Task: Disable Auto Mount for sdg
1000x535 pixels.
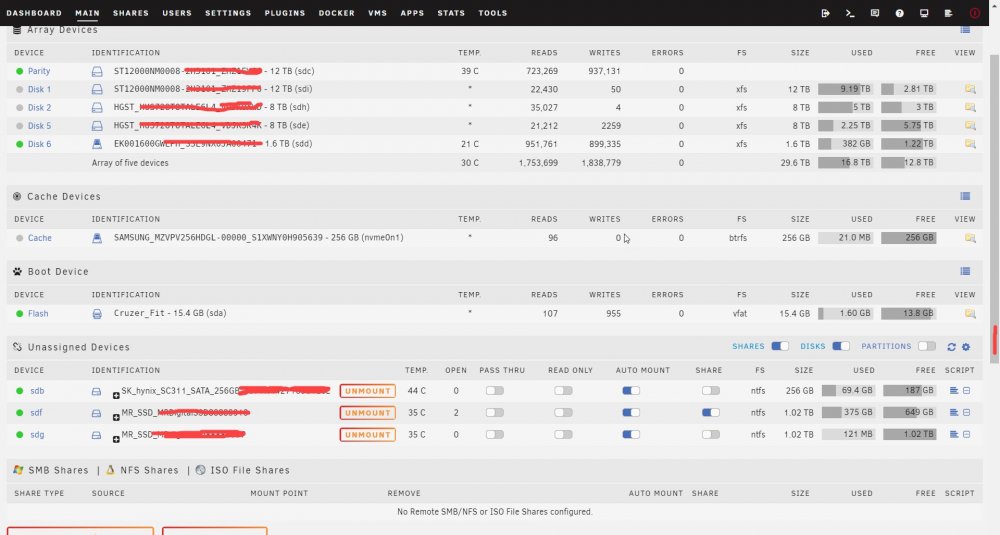Action: 631,434
